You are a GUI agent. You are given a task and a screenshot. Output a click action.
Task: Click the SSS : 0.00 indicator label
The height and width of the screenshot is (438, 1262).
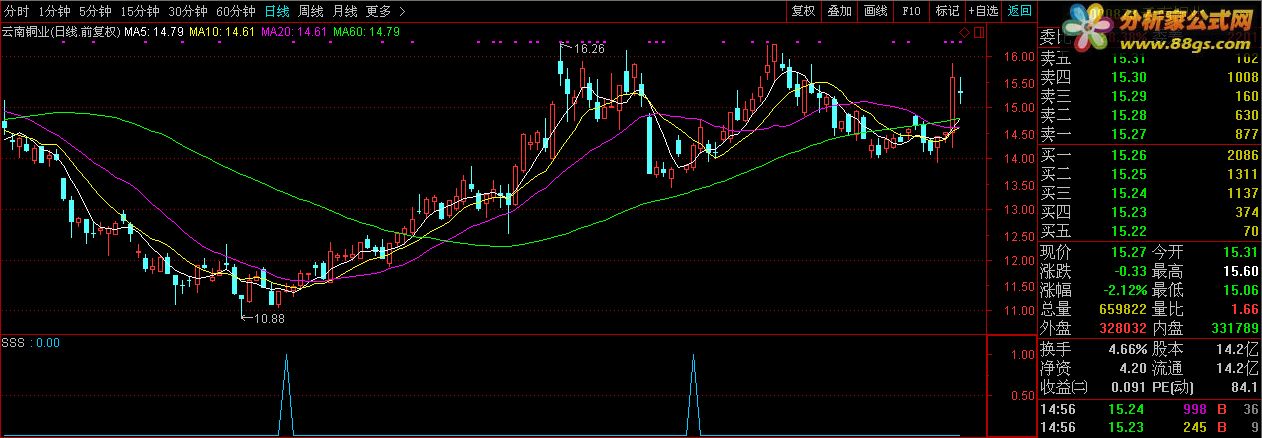coord(31,342)
